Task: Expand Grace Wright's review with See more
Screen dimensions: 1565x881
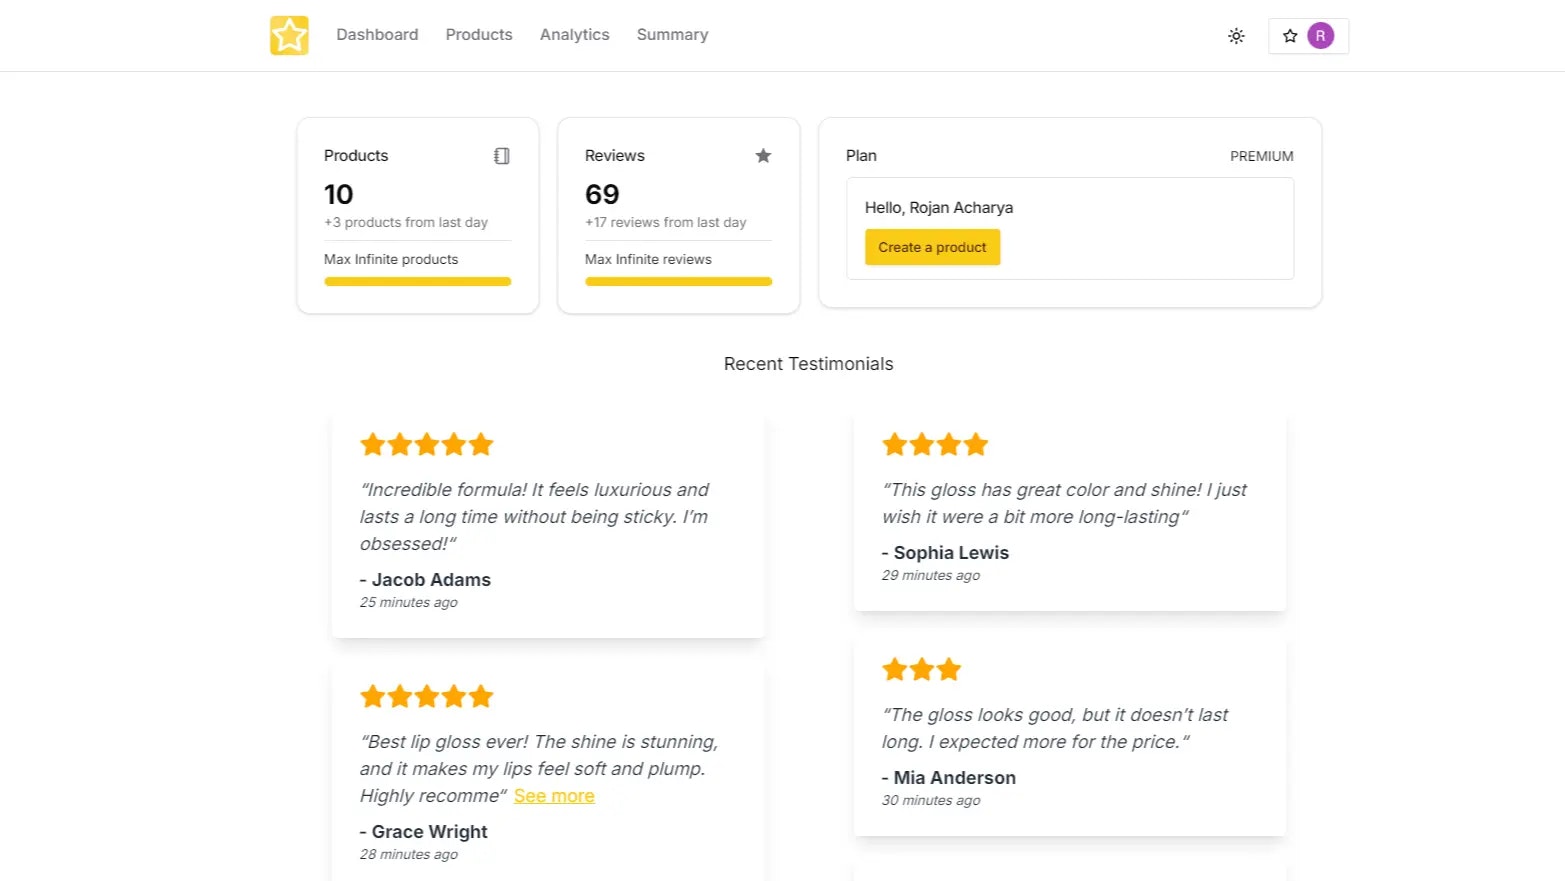Action: (554, 796)
